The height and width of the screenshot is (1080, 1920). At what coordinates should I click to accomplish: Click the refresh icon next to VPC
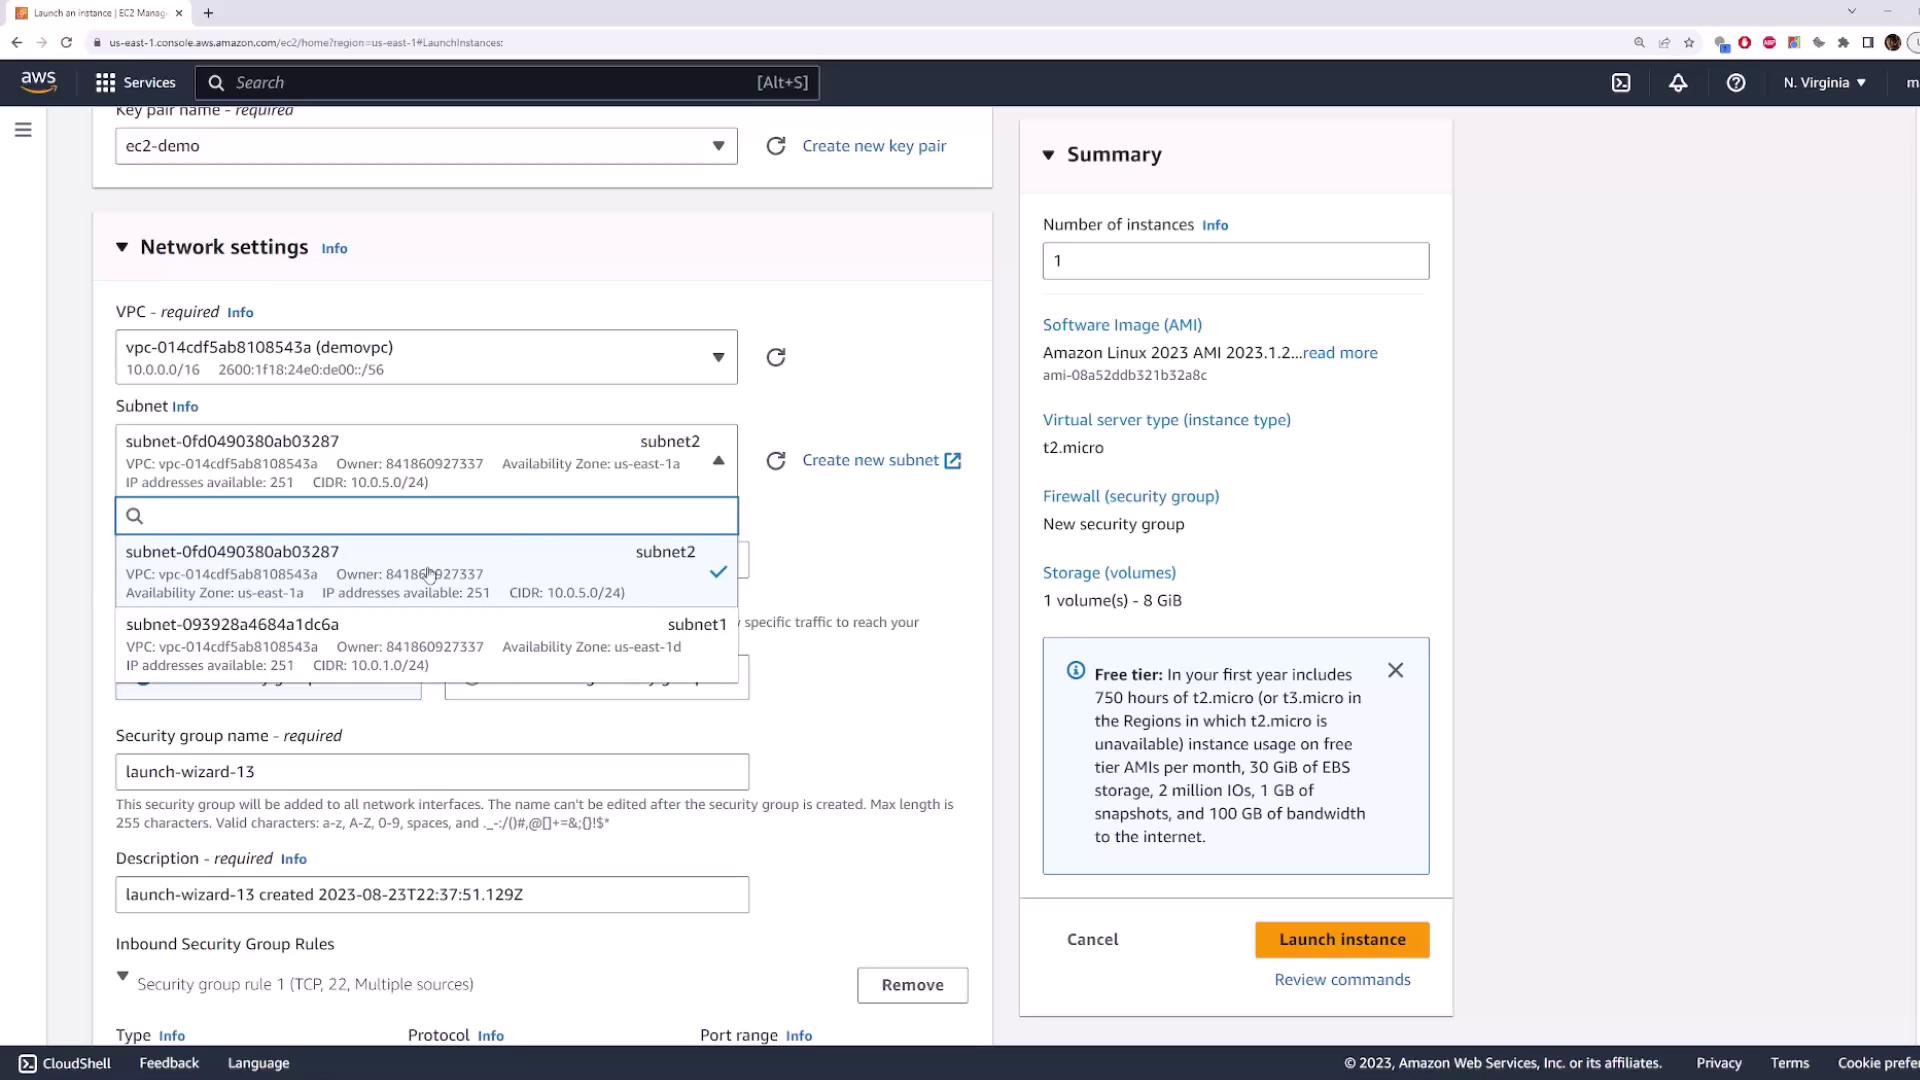[776, 358]
